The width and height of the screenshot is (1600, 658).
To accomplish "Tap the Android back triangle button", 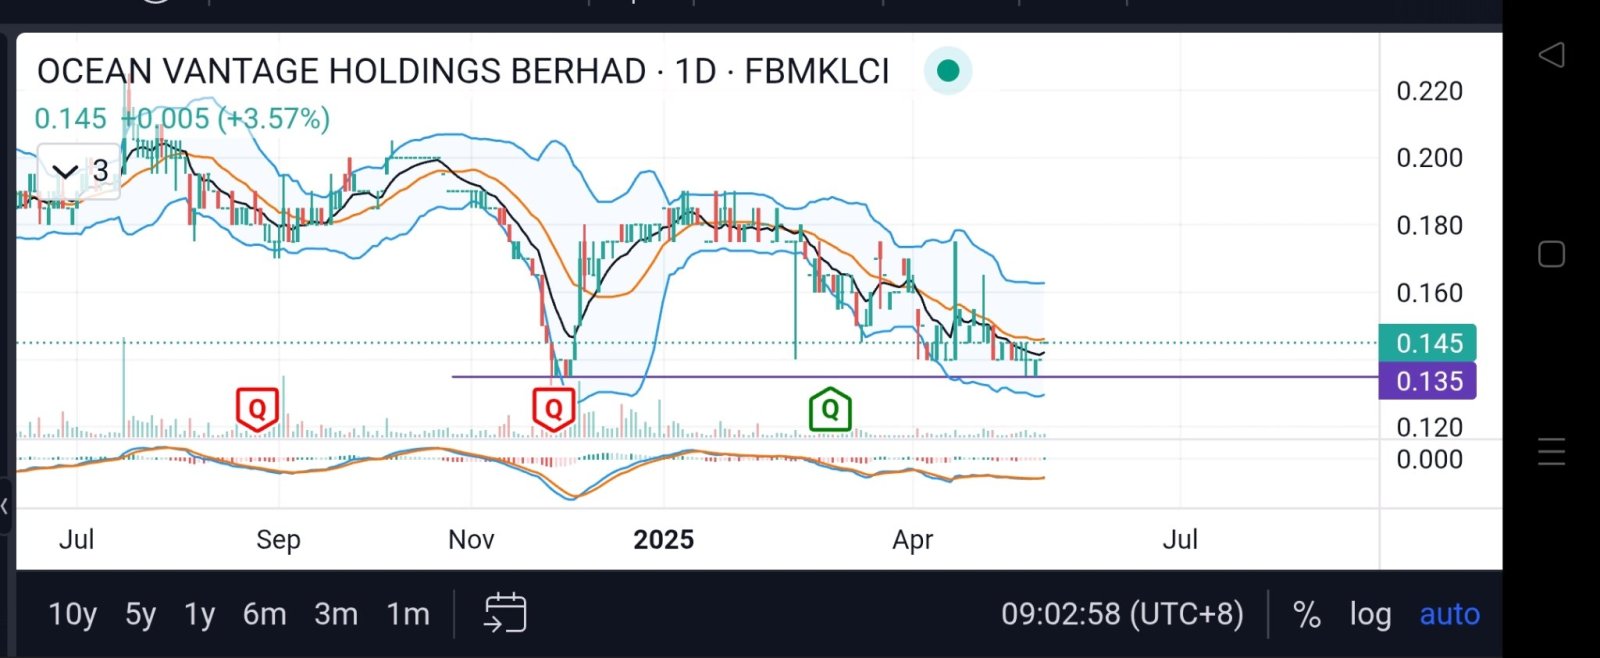I will (x=1551, y=55).
